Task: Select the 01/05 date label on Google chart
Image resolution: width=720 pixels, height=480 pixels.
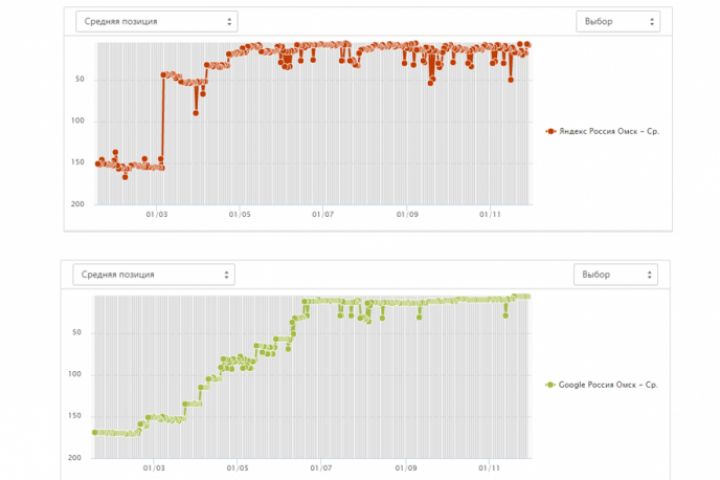Action: 238,466
